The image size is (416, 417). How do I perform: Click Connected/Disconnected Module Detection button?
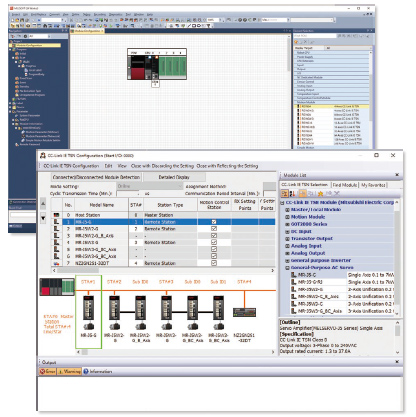96,177
